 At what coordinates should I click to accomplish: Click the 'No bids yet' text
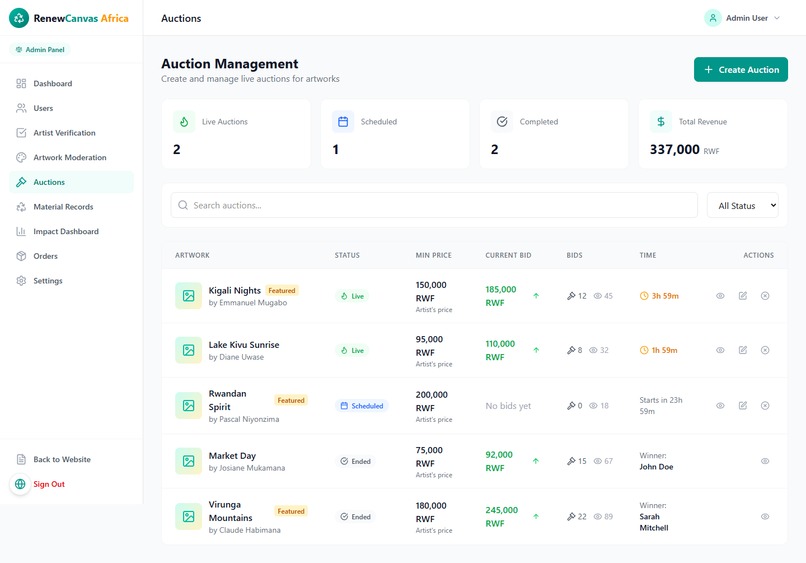508,406
